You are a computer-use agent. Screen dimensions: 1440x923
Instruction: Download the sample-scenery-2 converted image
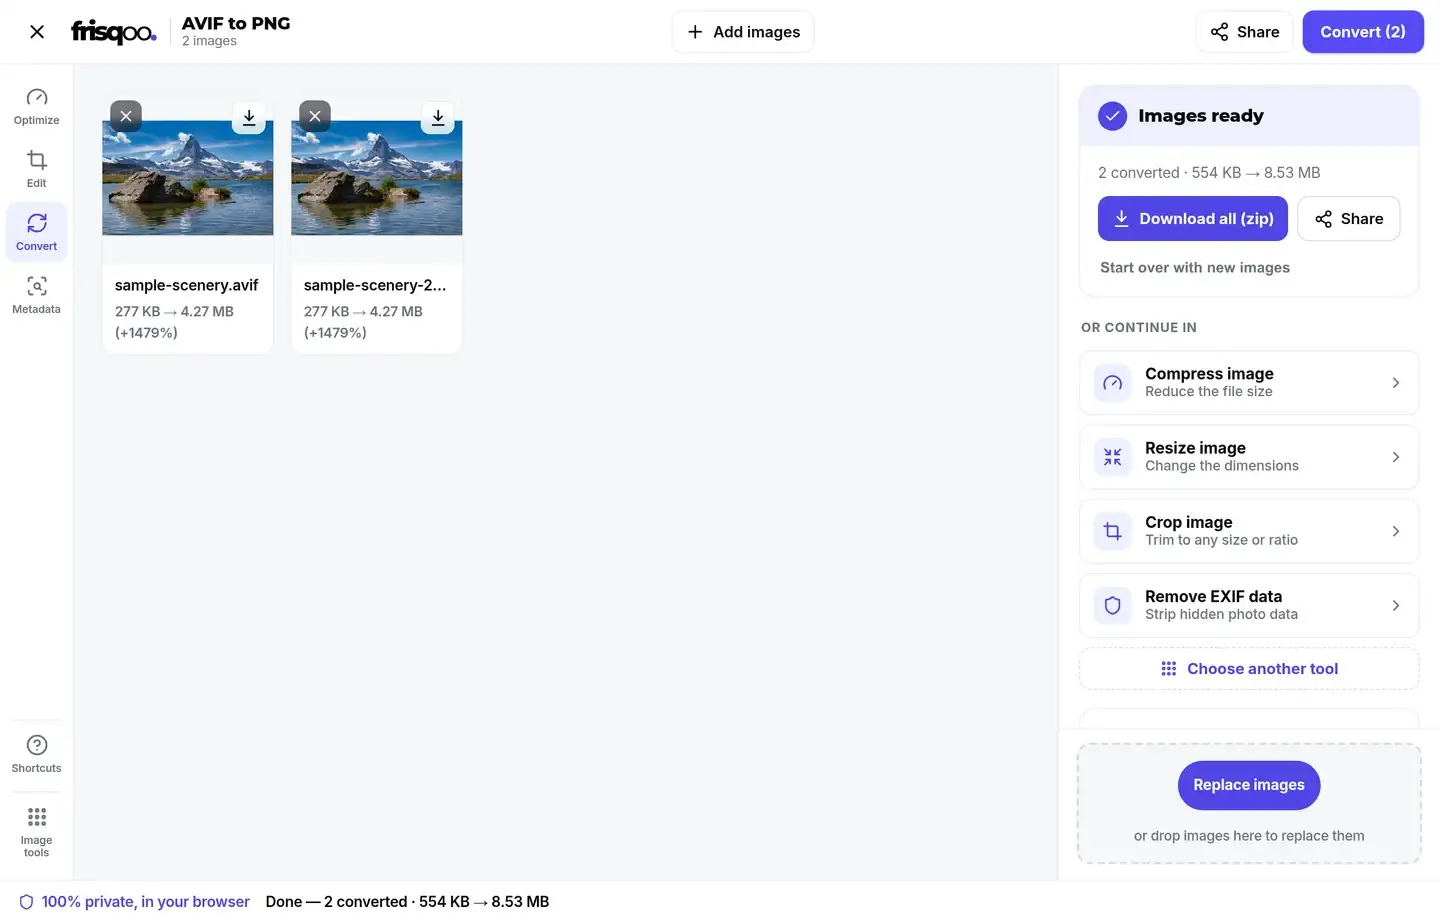tap(438, 117)
